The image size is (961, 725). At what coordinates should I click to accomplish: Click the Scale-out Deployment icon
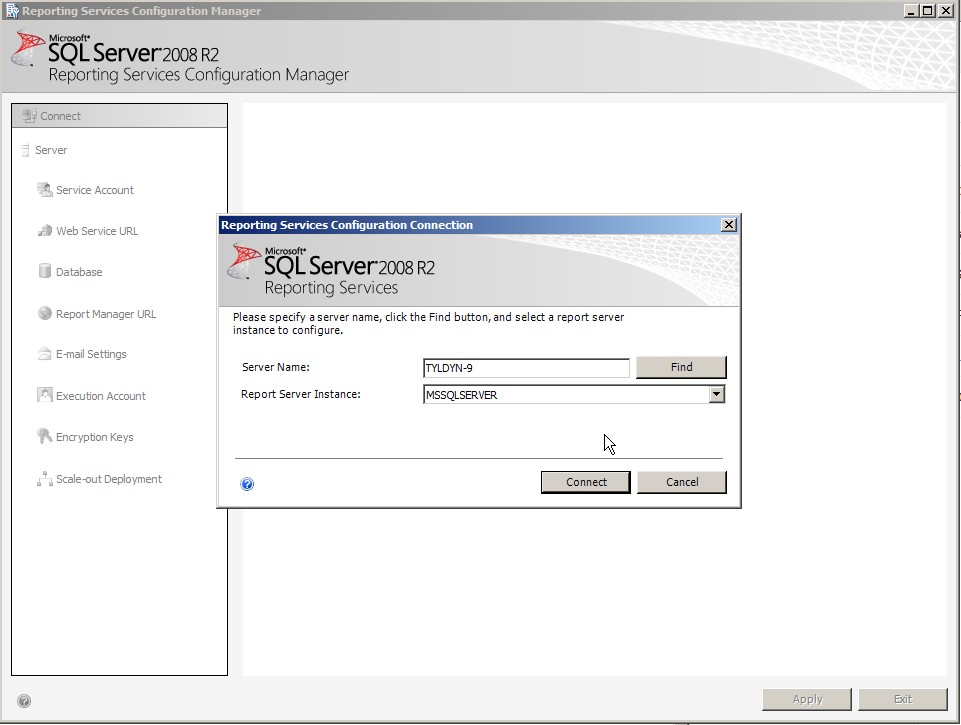point(44,479)
